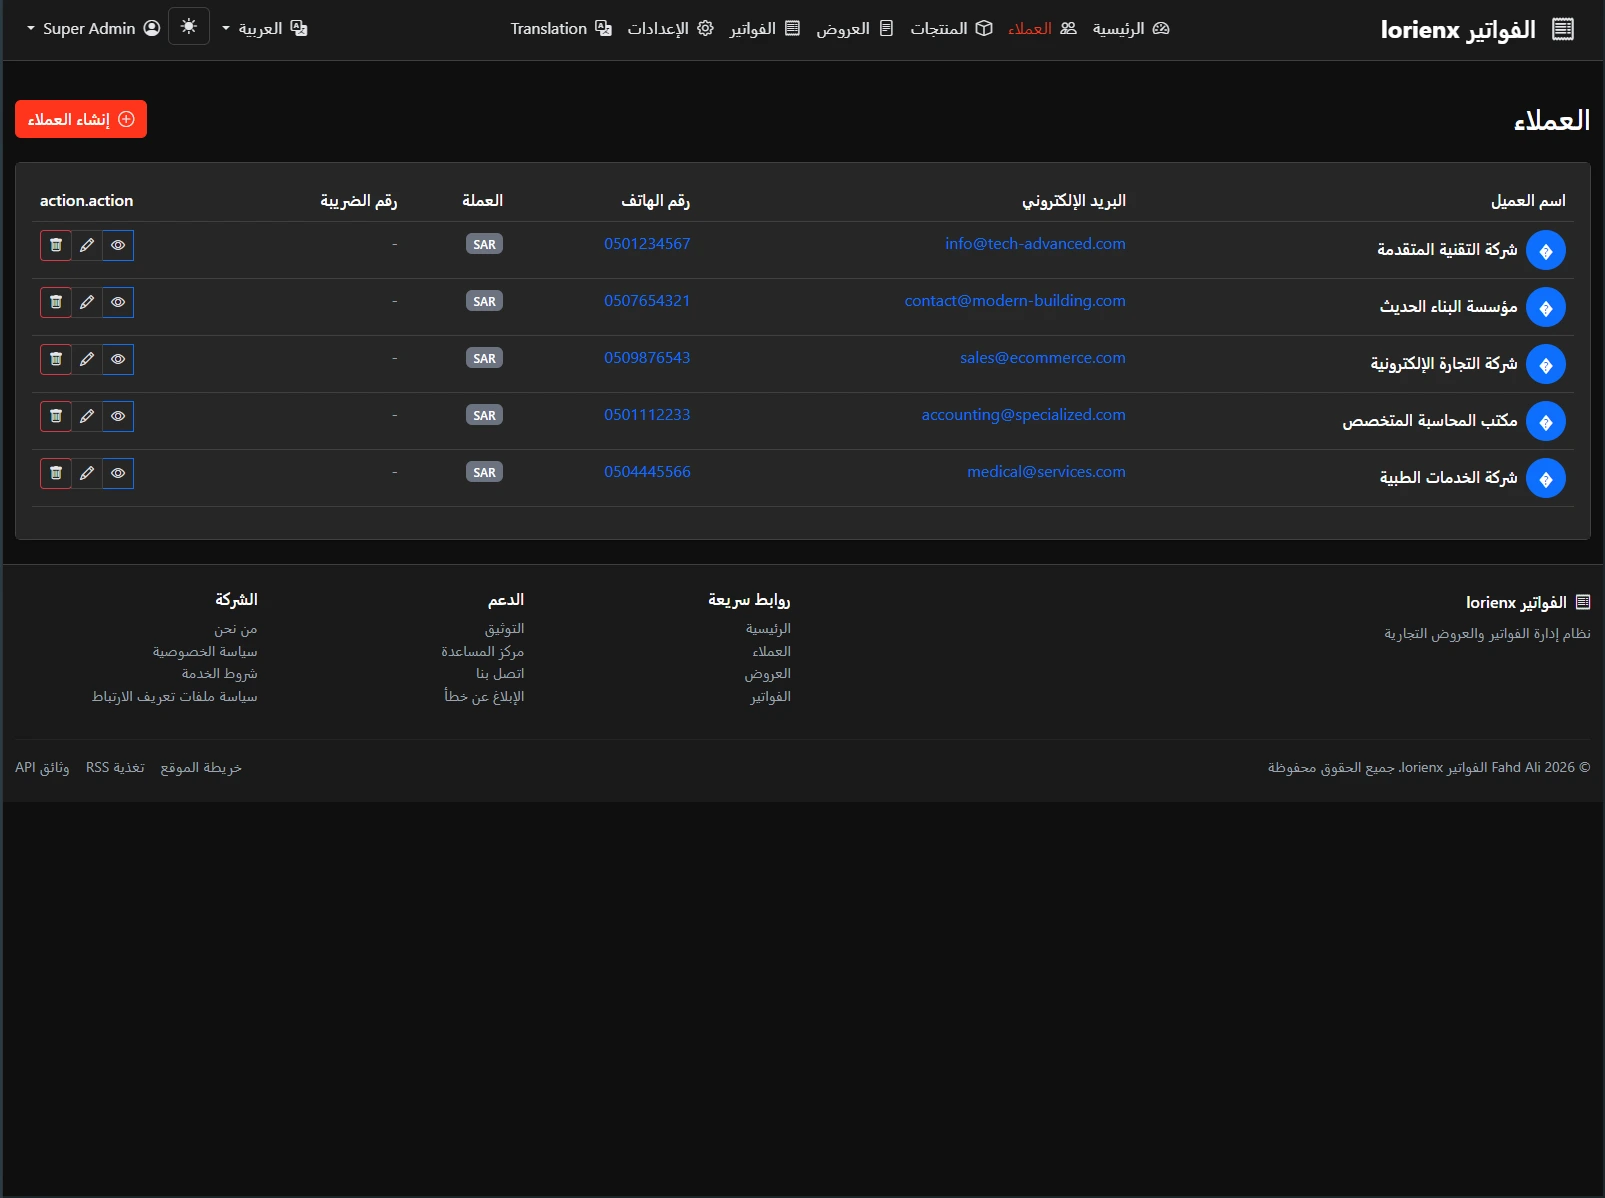Edit customer with phone 0504445566 using pencil
The width and height of the screenshot is (1605, 1198).
coord(87,473)
